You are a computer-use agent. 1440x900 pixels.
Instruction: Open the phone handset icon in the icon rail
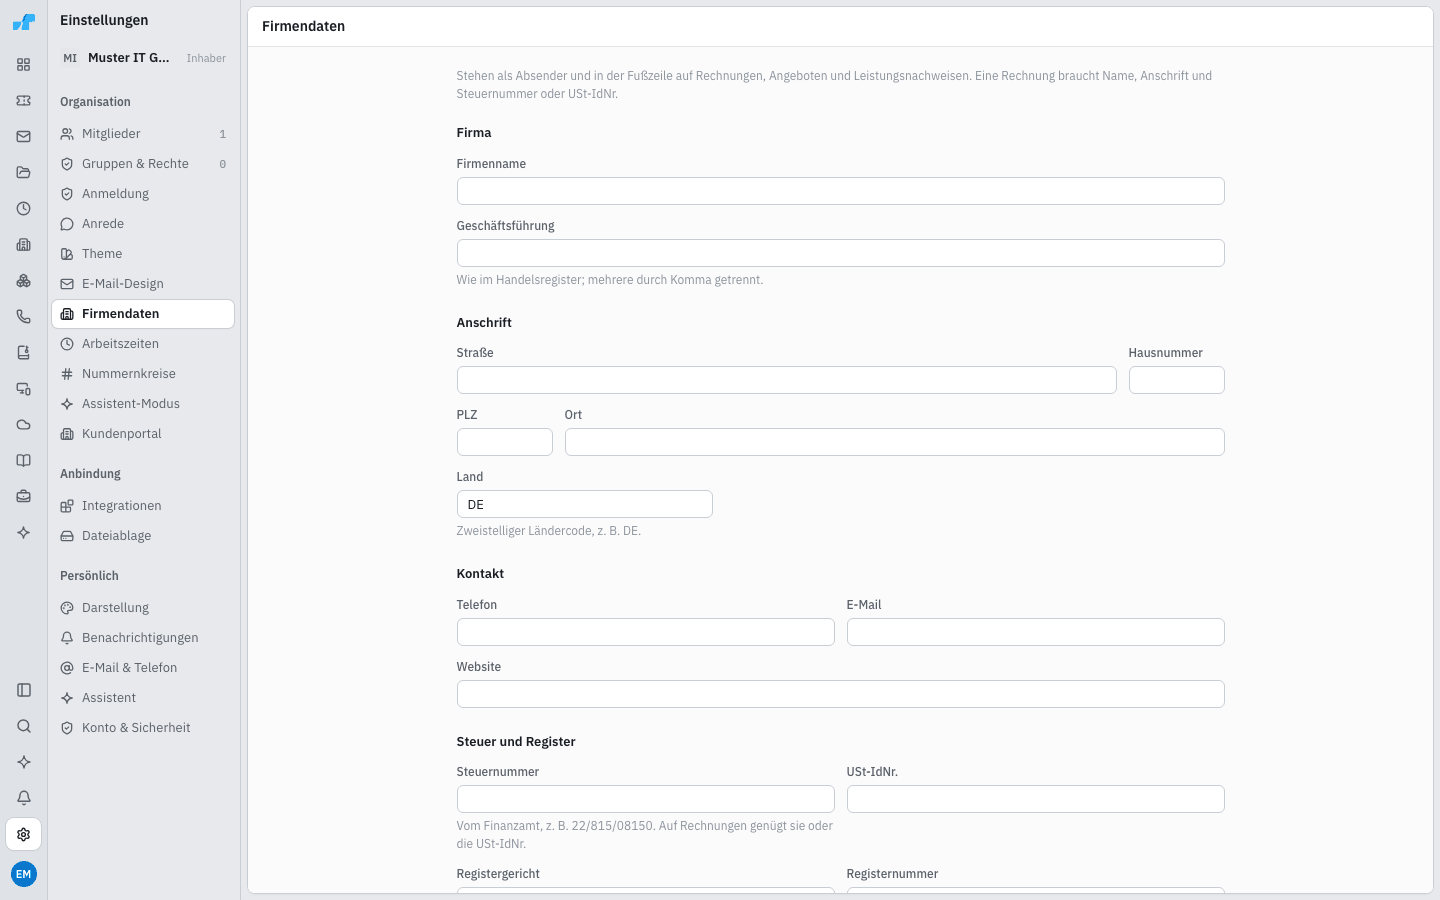[24, 317]
